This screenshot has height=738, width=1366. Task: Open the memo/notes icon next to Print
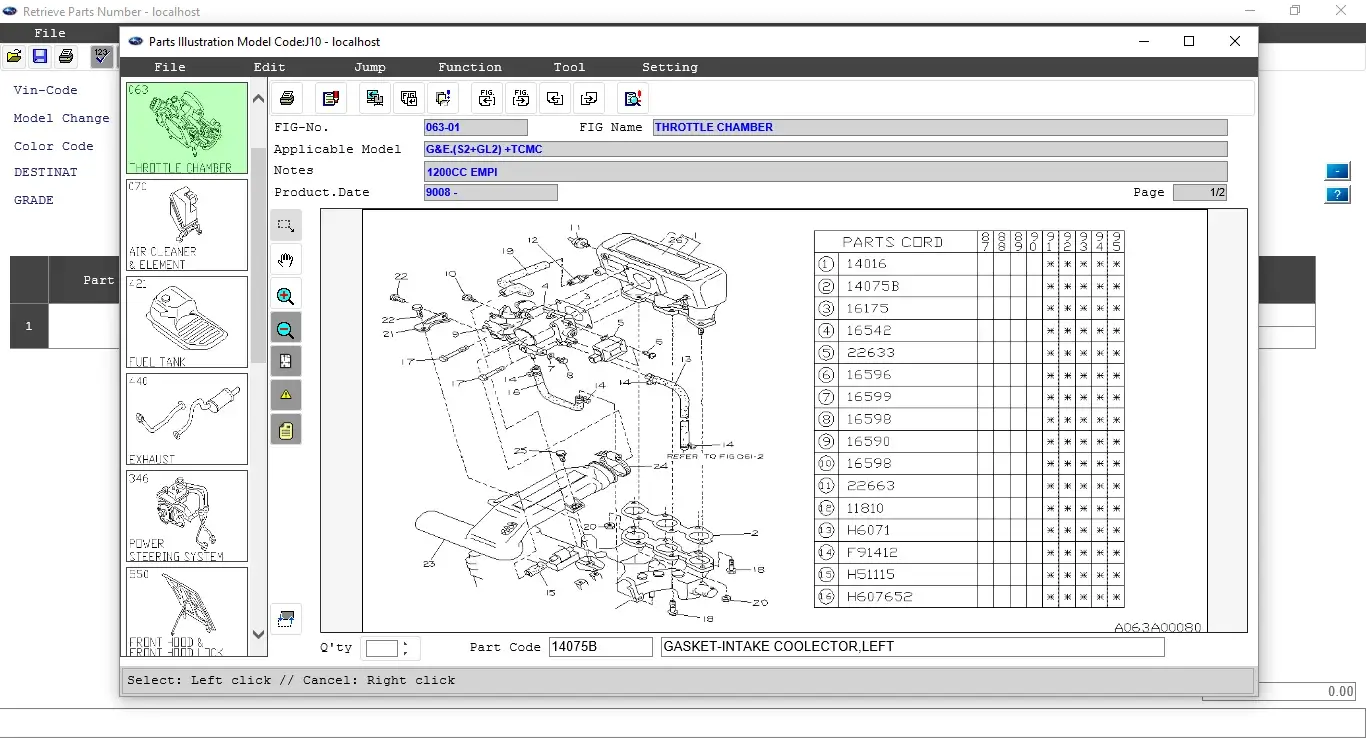(331, 98)
